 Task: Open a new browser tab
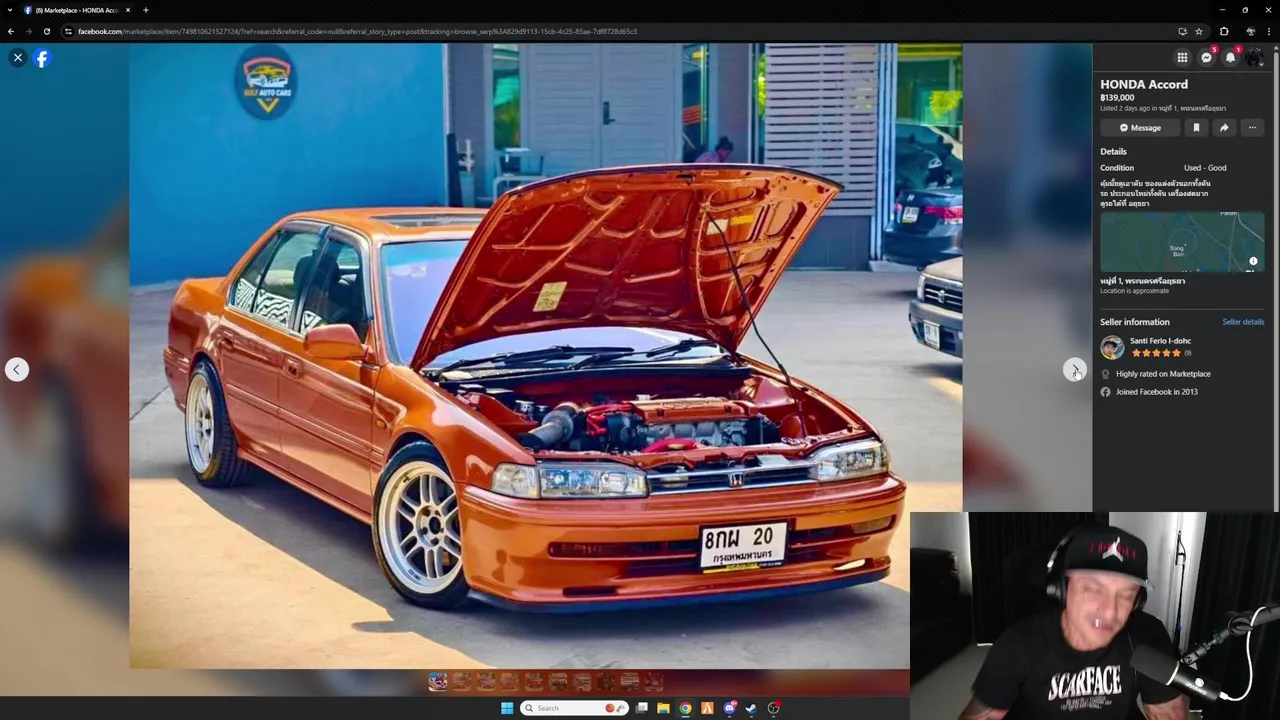146,10
